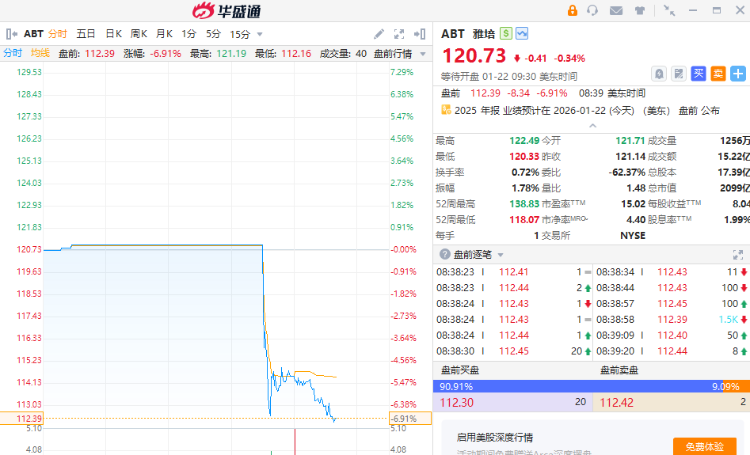
Task: Switch to the 五日 chart tab
Action: coord(86,34)
